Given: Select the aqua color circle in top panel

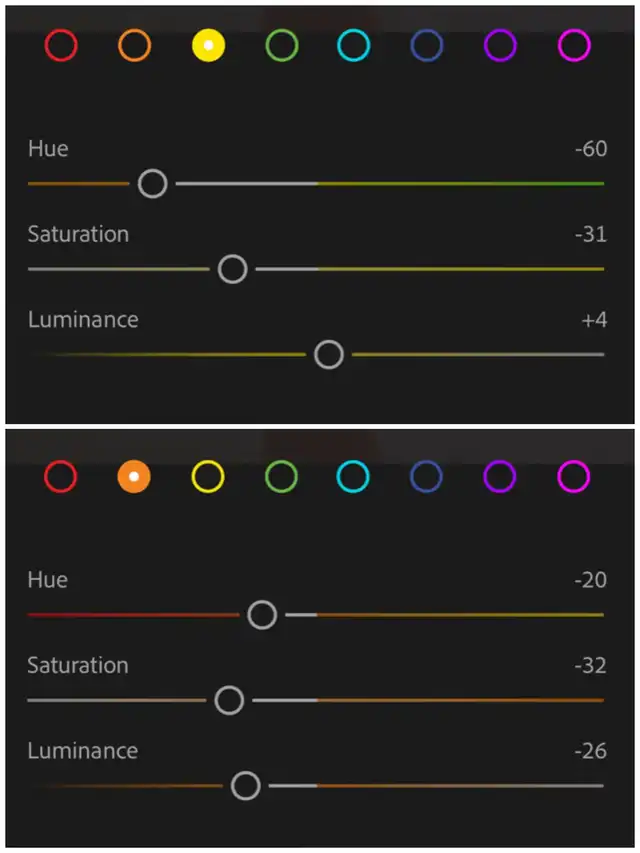Looking at the screenshot, I should [354, 45].
